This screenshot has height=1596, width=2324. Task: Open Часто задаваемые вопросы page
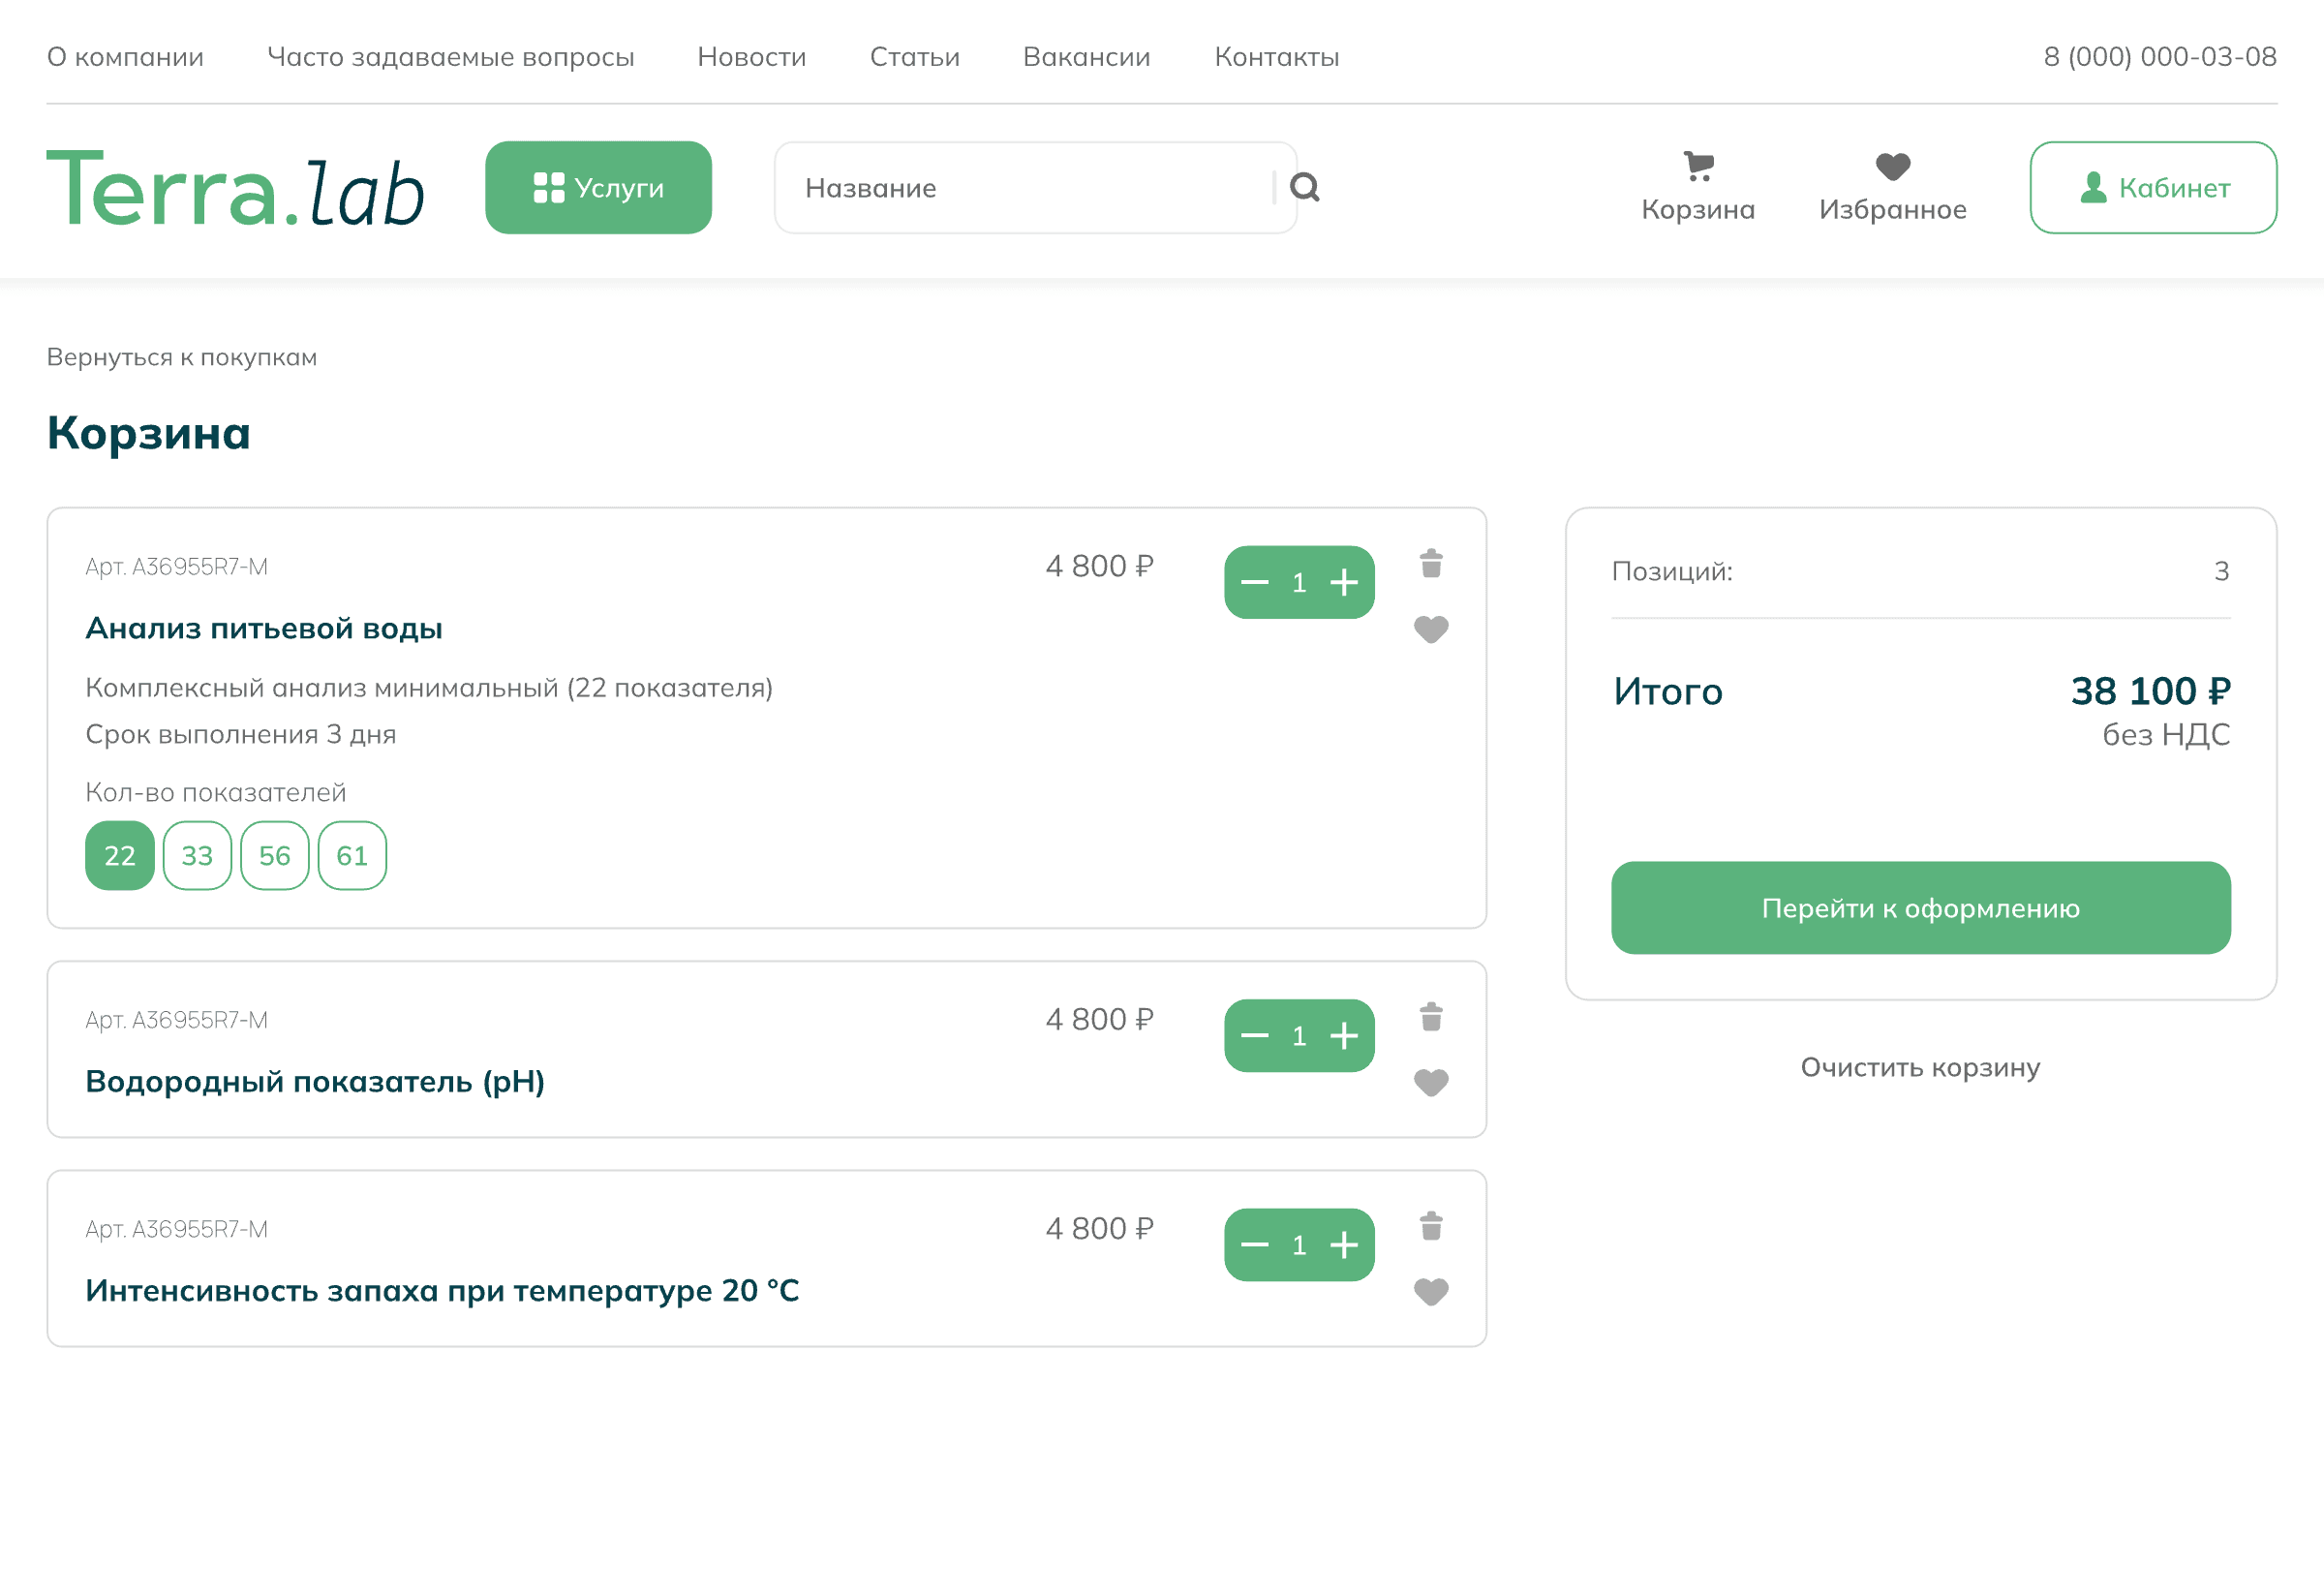click(450, 57)
